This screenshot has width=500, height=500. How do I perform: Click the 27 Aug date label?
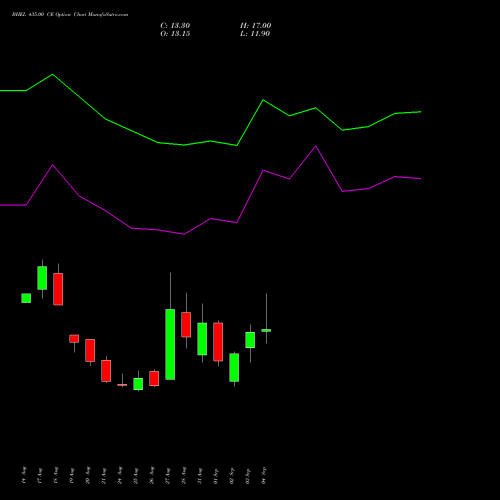pos(168,475)
